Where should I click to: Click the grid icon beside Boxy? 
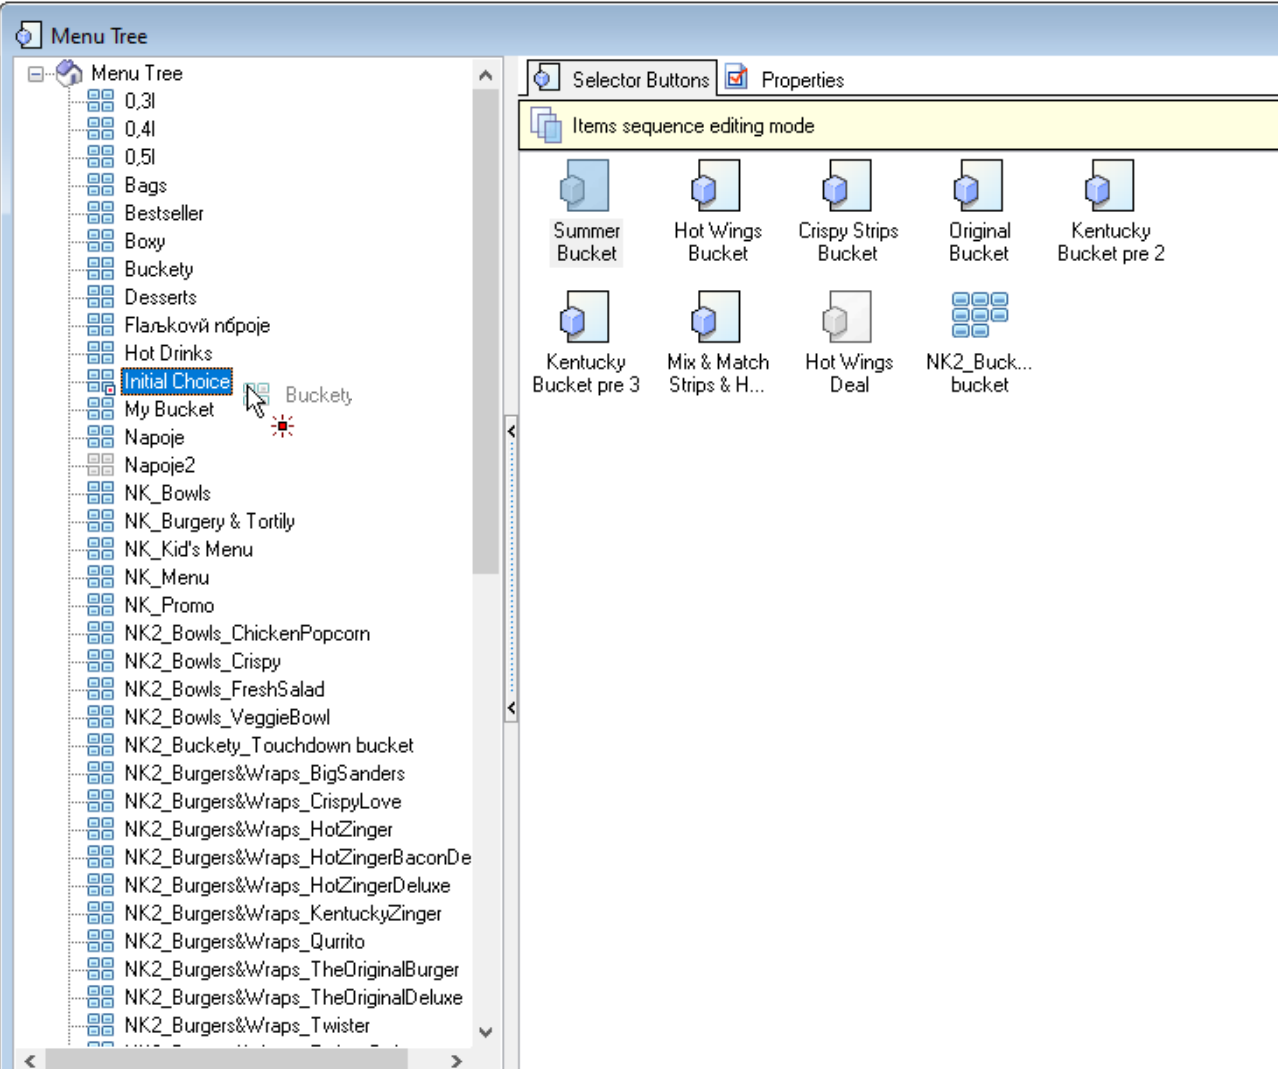[x=100, y=240]
